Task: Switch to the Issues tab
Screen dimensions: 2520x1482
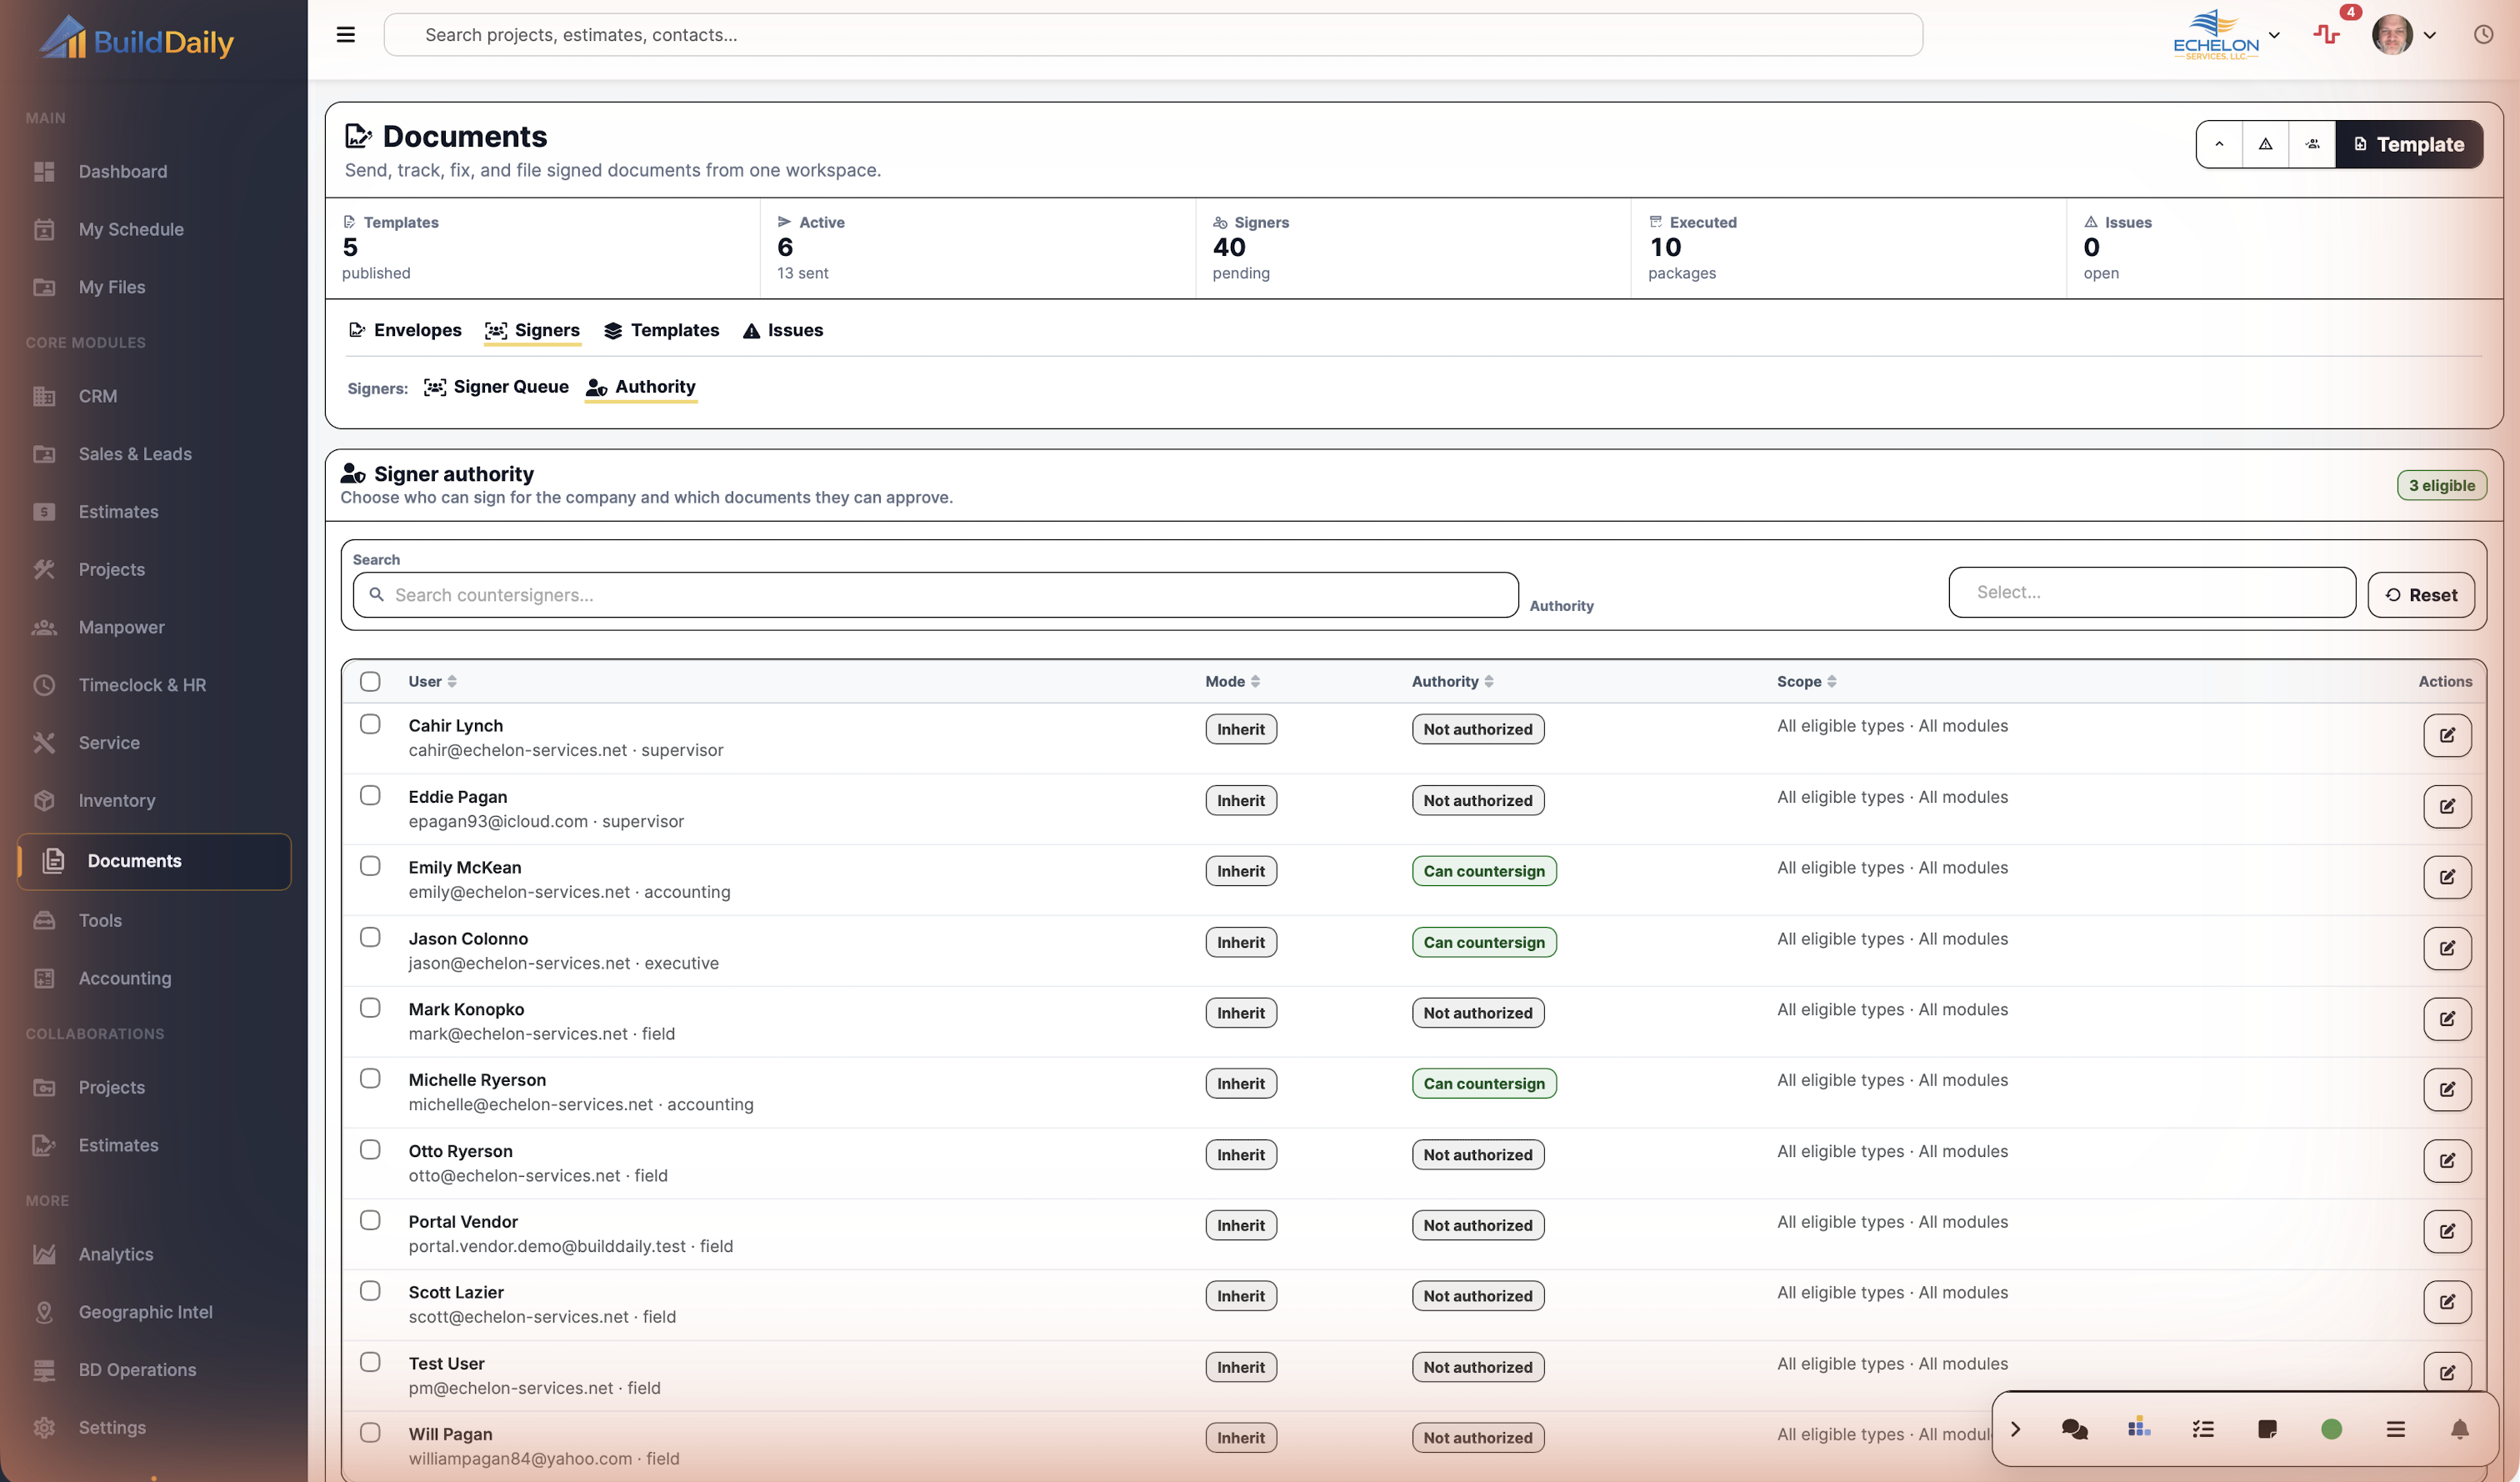Action: tap(783, 330)
